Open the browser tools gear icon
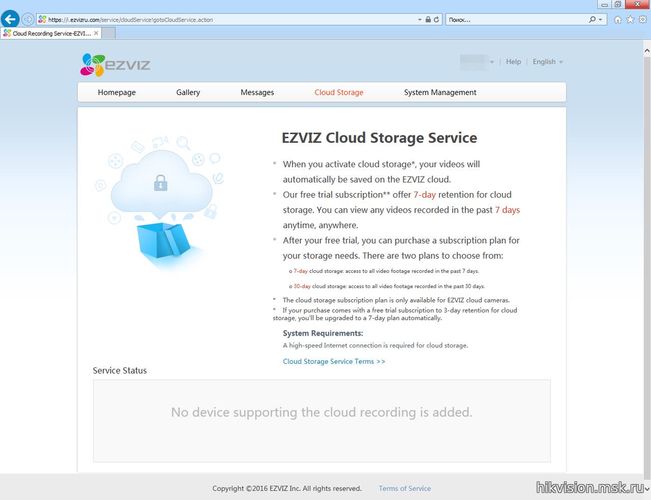651x500 pixels. click(643, 20)
